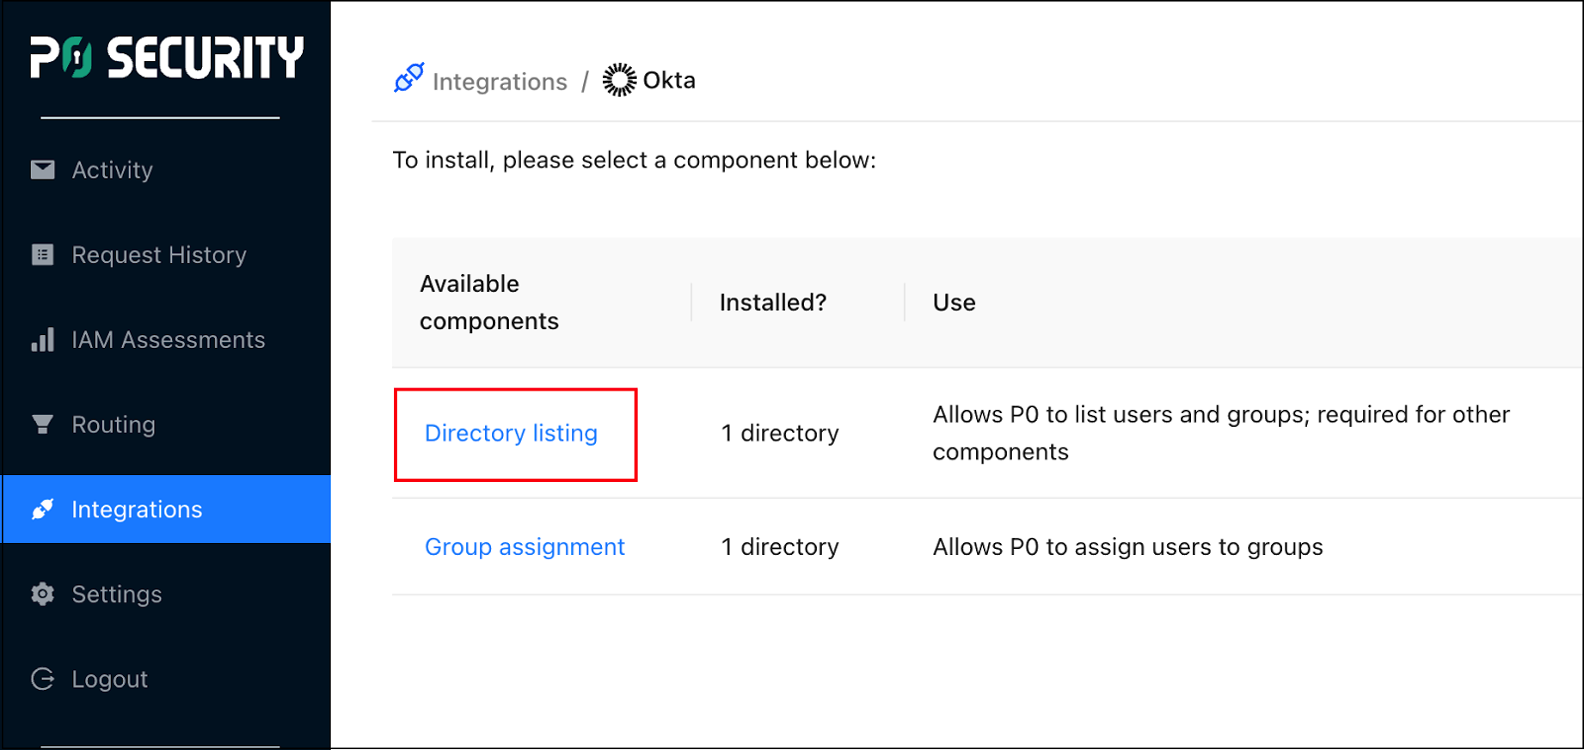
Task: Click 'To install, please select a component below' text
Action: click(x=634, y=160)
